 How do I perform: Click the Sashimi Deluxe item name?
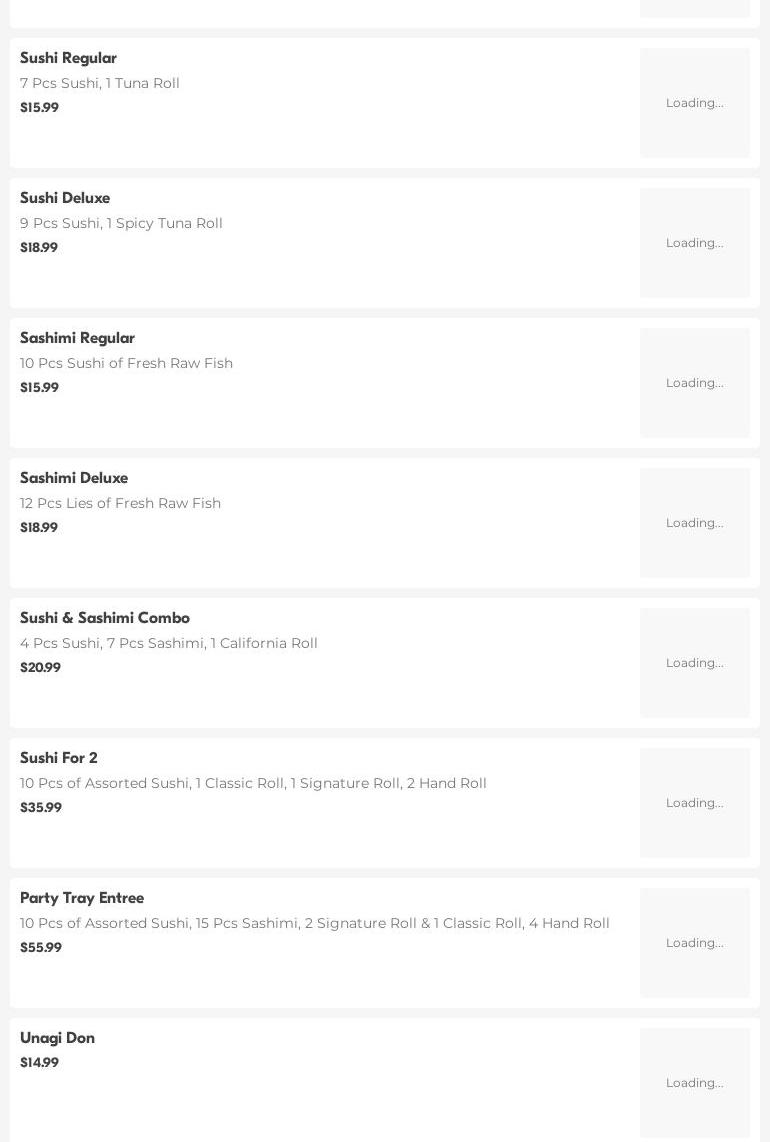[74, 478]
